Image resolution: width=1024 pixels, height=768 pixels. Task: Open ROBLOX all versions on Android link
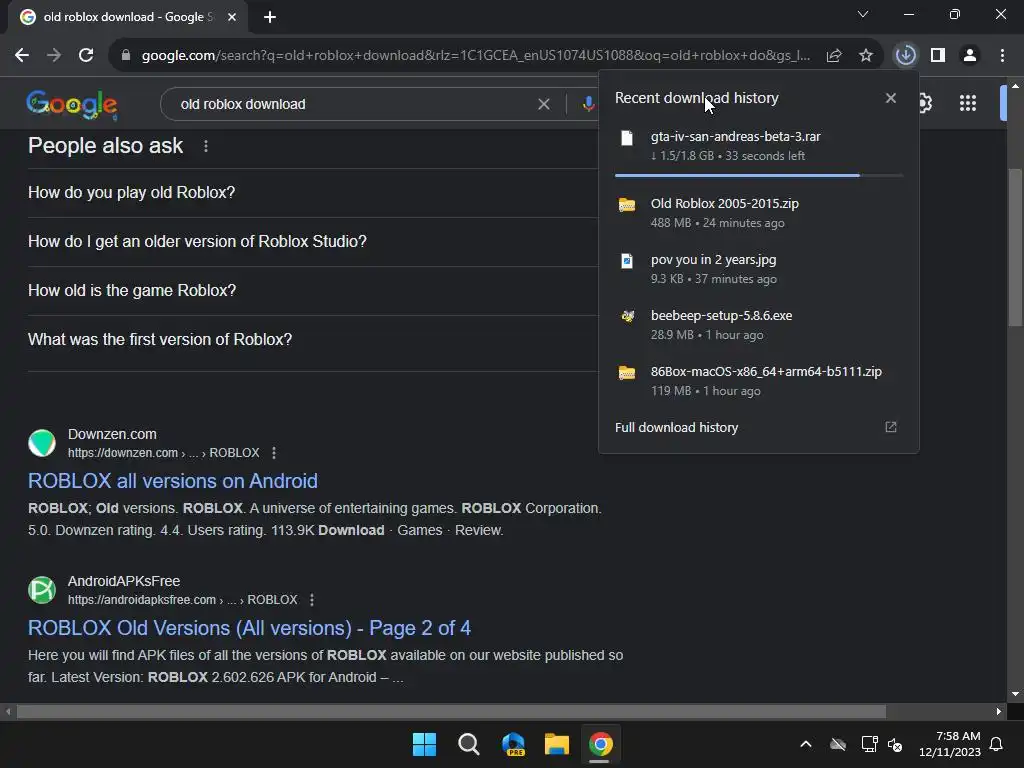(x=173, y=481)
